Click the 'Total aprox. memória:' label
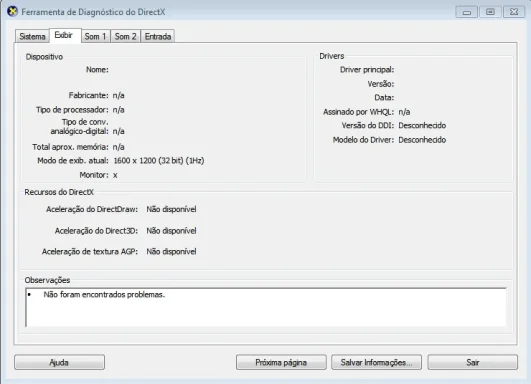531x384 pixels. pos(70,147)
